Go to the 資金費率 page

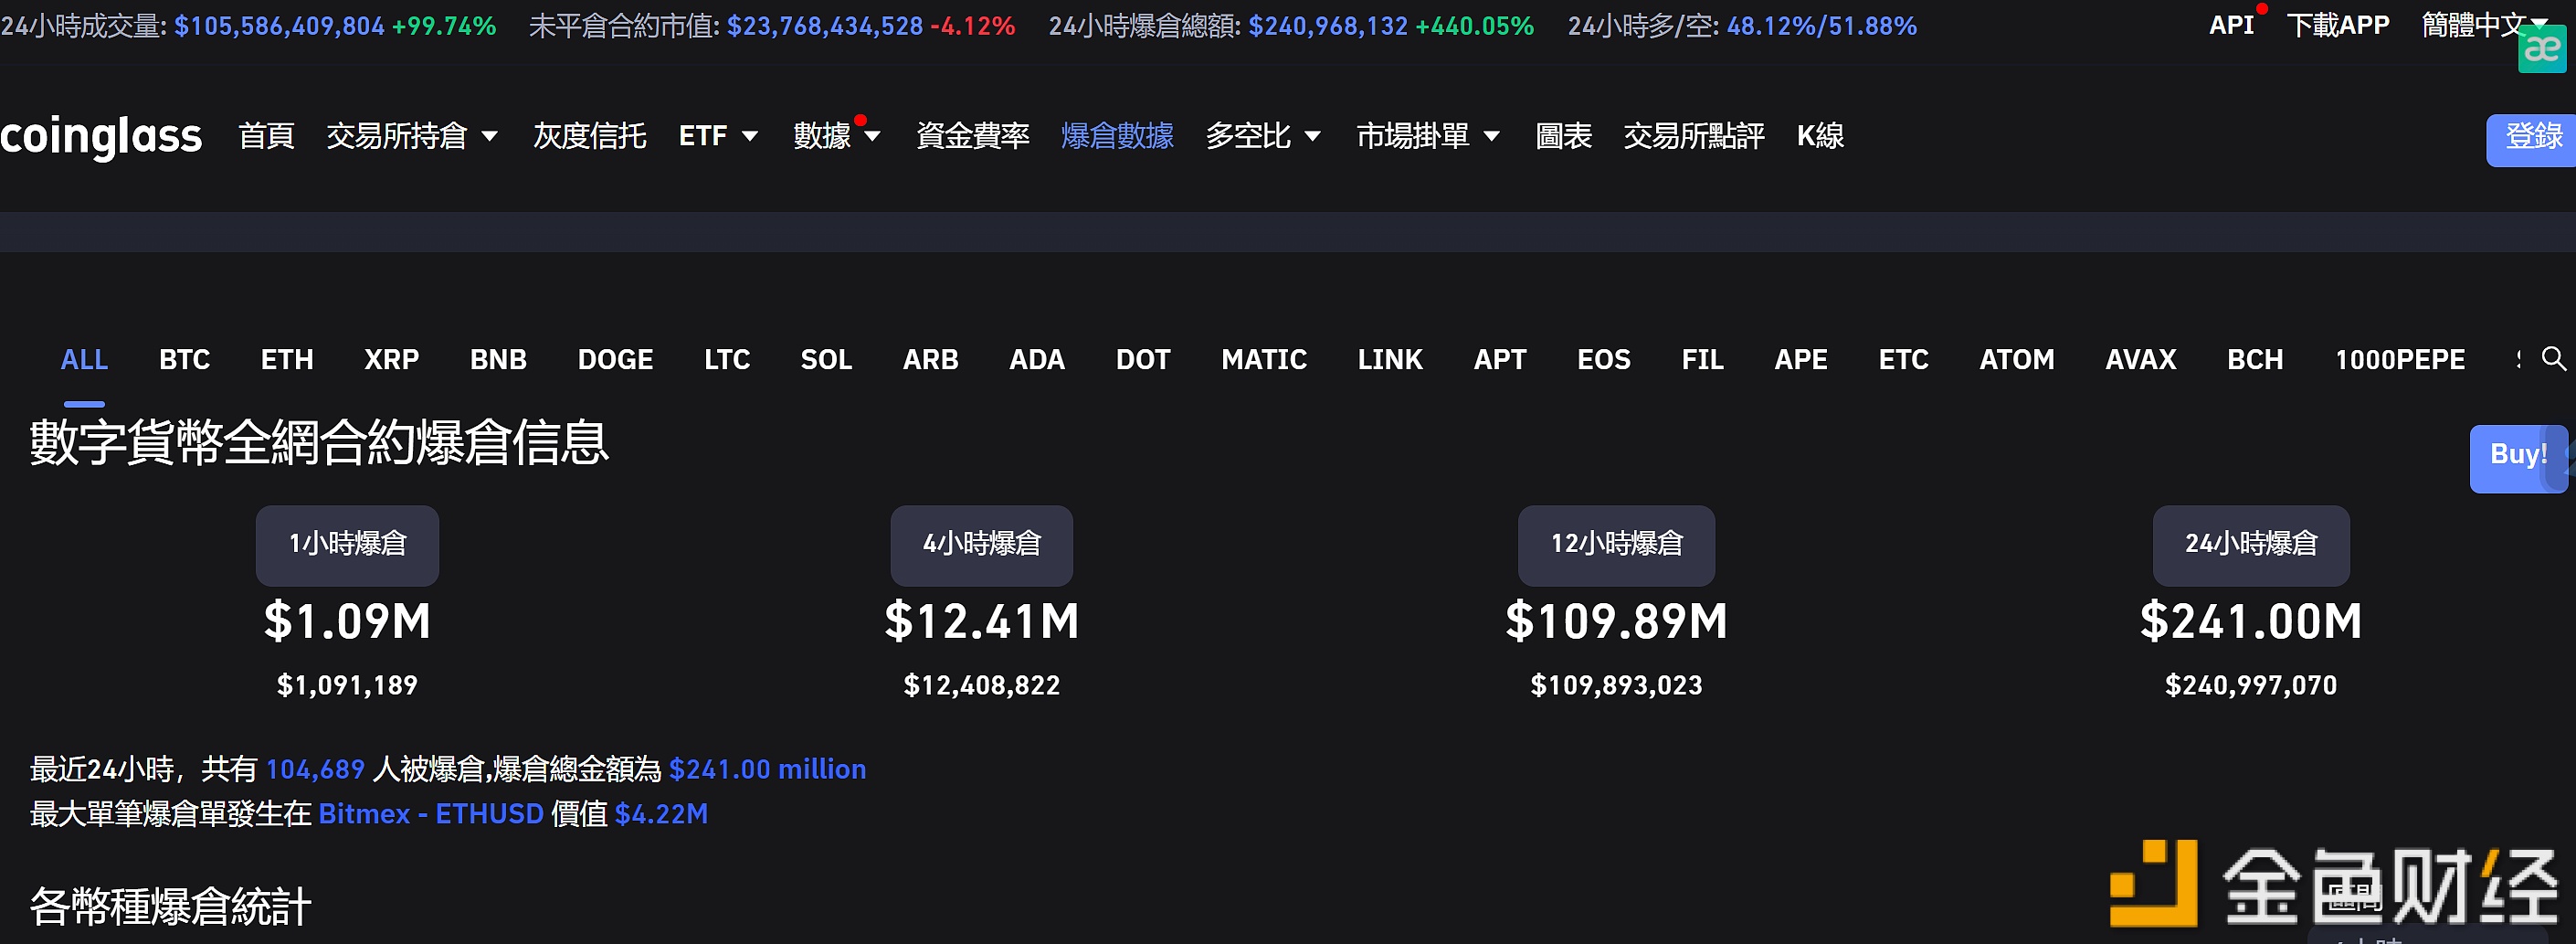(x=972, y=136)
